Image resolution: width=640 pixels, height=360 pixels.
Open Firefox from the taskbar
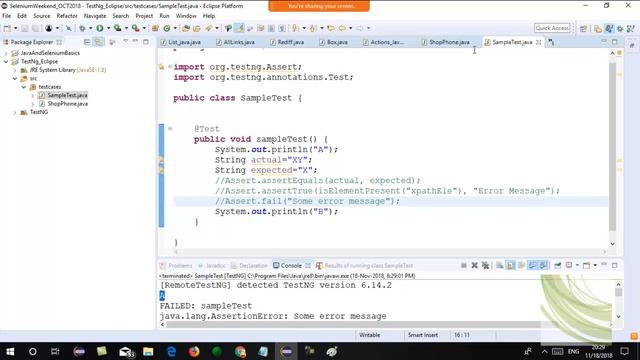pyautogui.click(x=194, y=351)
